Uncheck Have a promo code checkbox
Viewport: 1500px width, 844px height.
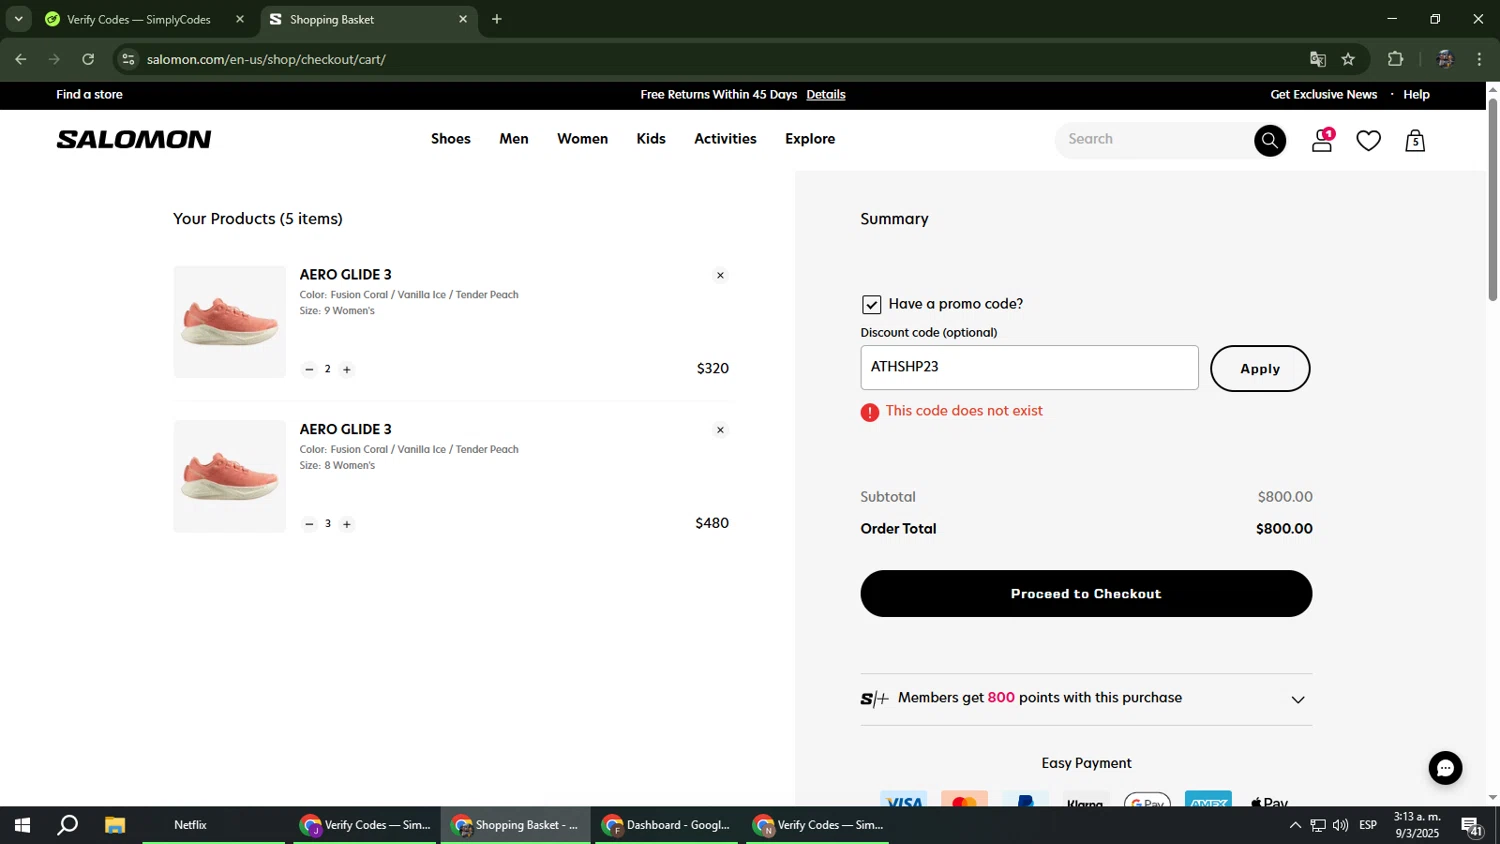point(872,305)
